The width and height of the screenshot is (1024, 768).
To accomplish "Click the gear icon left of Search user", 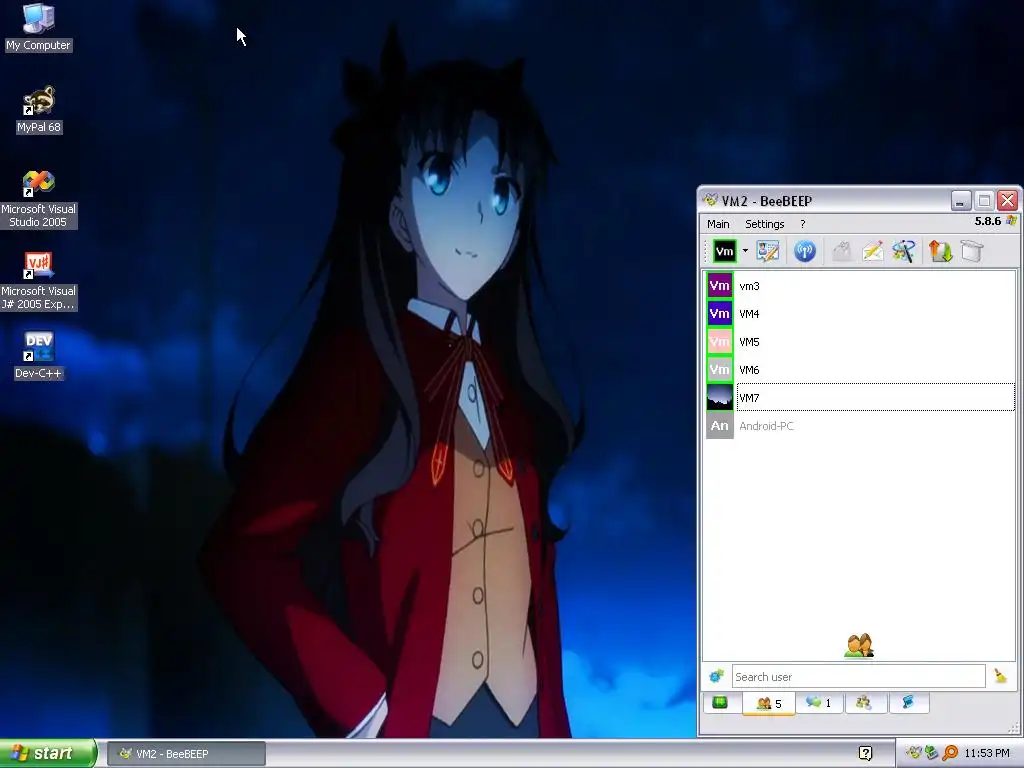I will (x=716, y=676).
